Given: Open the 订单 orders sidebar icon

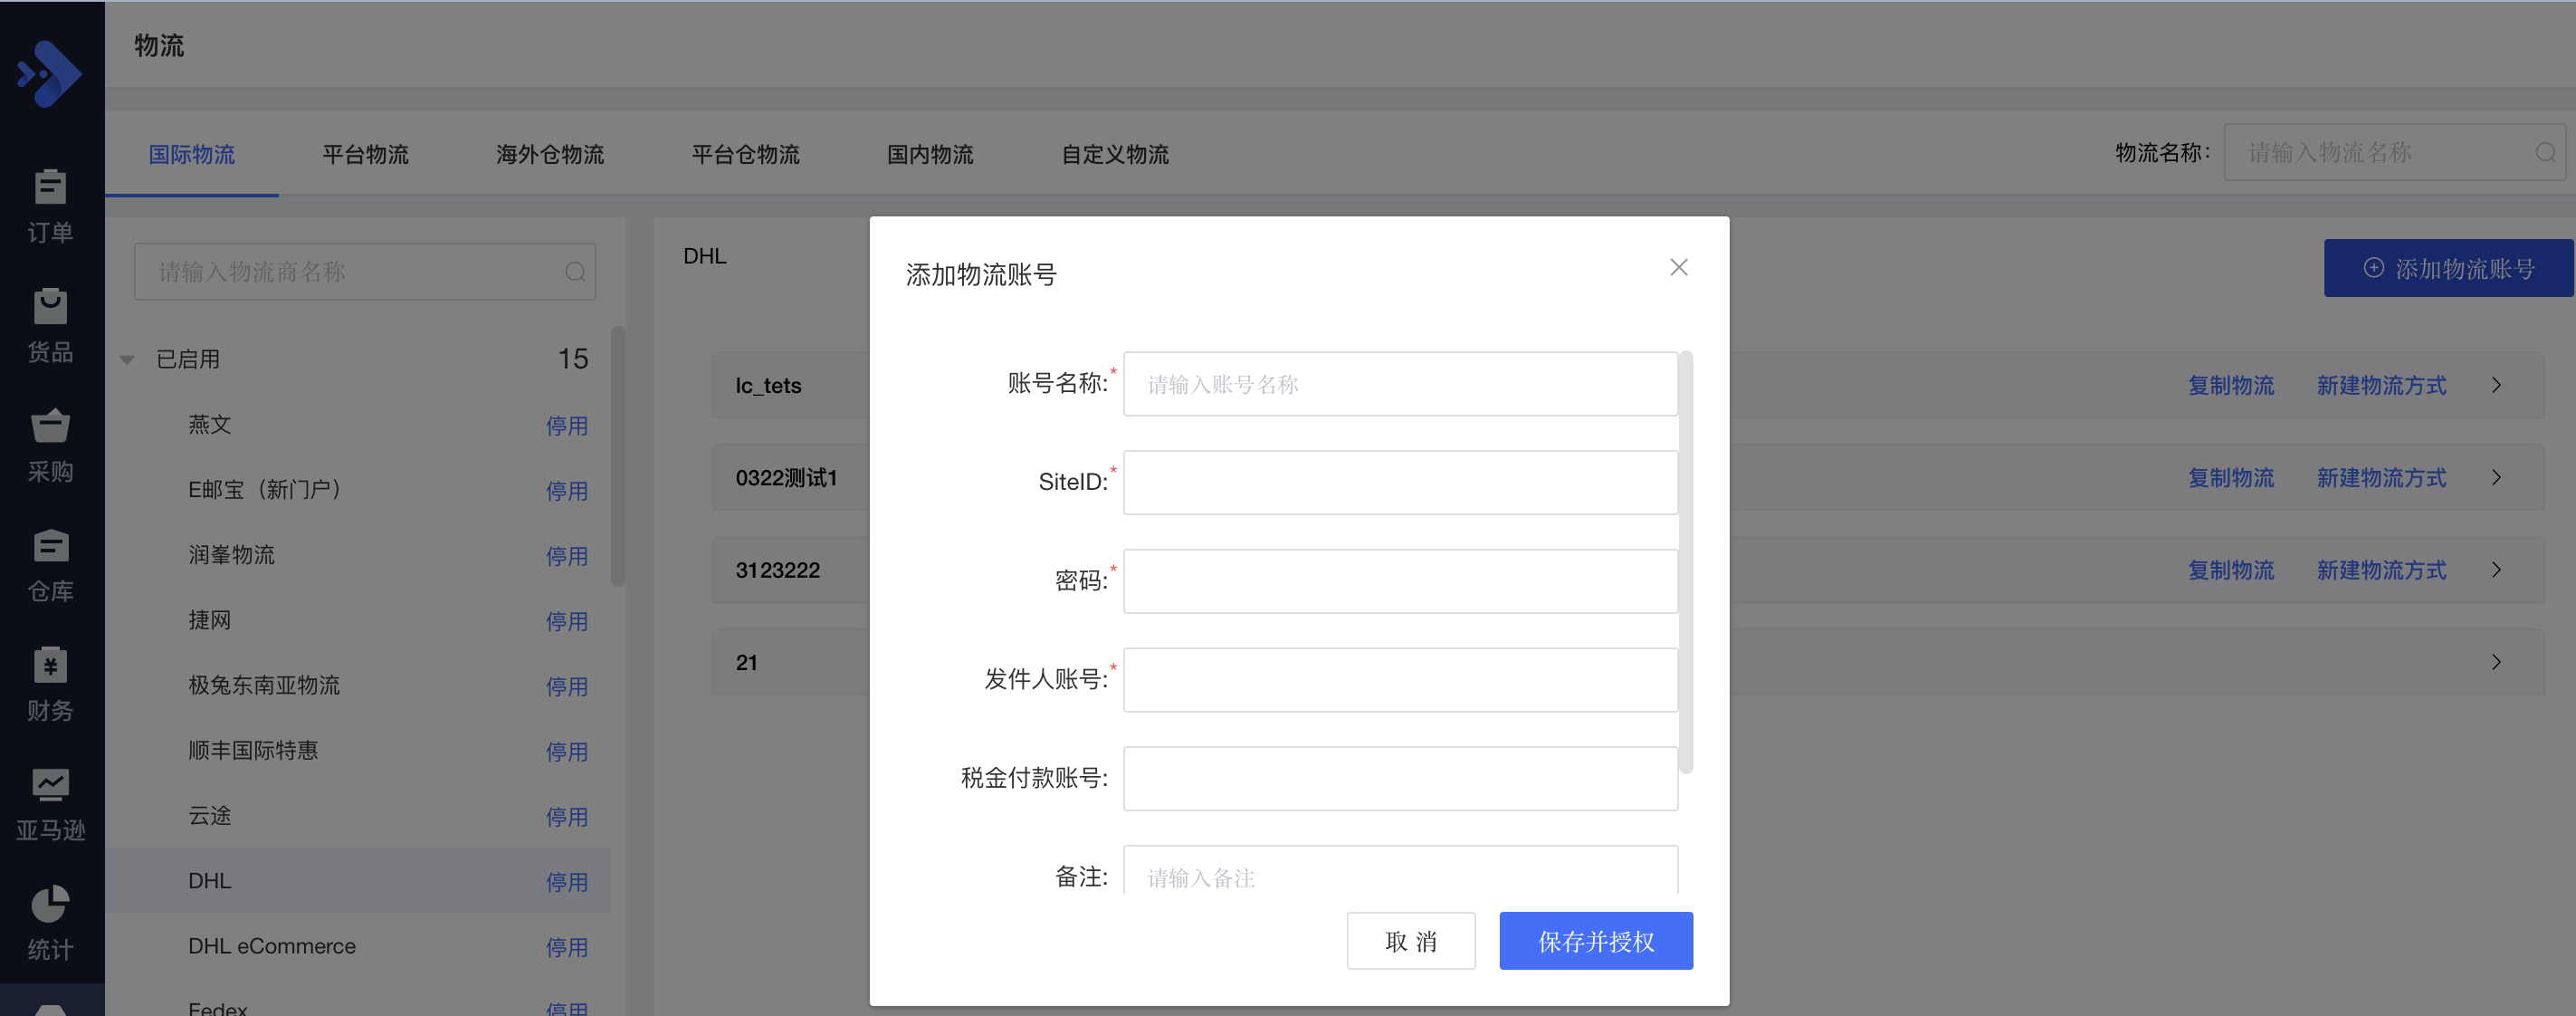Looking at the screenshot, I should 50,207.
